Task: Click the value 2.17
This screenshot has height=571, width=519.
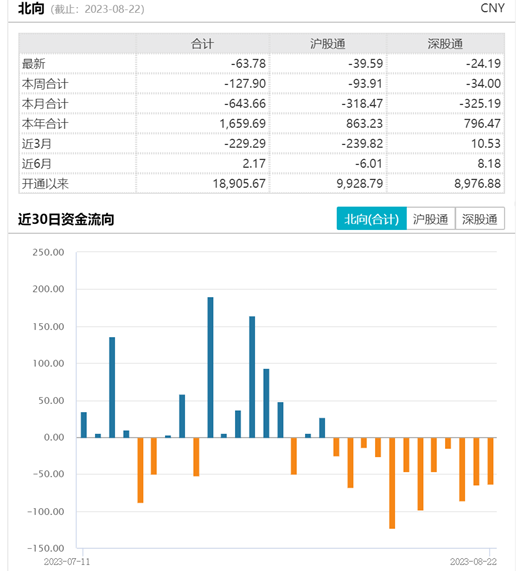Action: [254, 164]
